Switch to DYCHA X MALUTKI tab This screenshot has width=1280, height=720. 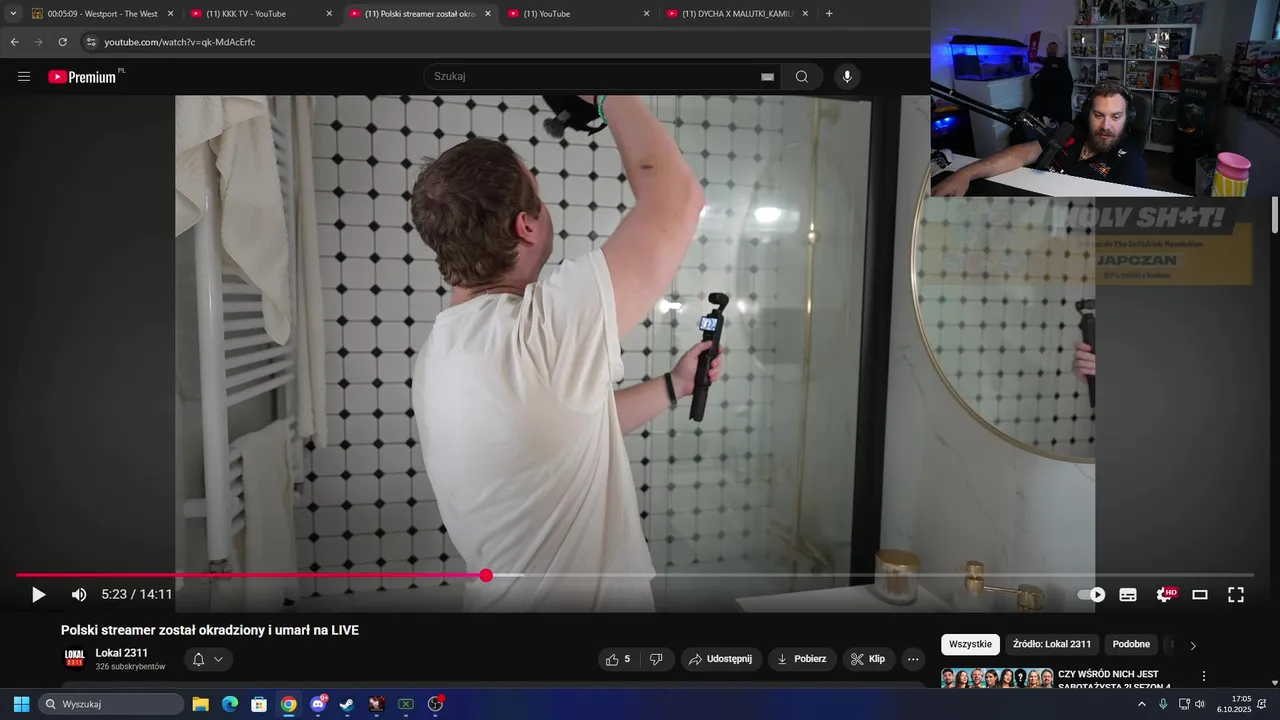(737, 14)
